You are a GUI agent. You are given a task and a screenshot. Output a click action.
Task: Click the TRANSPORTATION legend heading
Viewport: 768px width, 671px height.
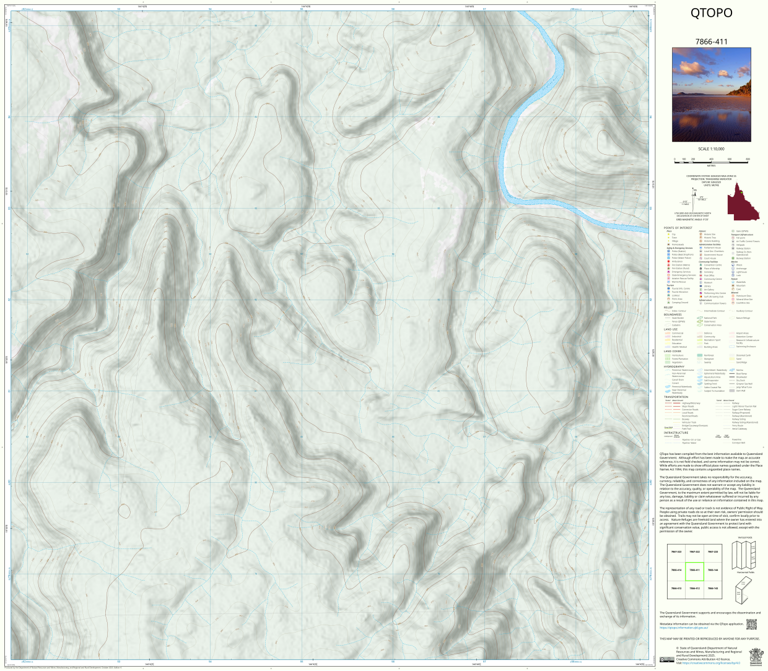coord(675,397)
